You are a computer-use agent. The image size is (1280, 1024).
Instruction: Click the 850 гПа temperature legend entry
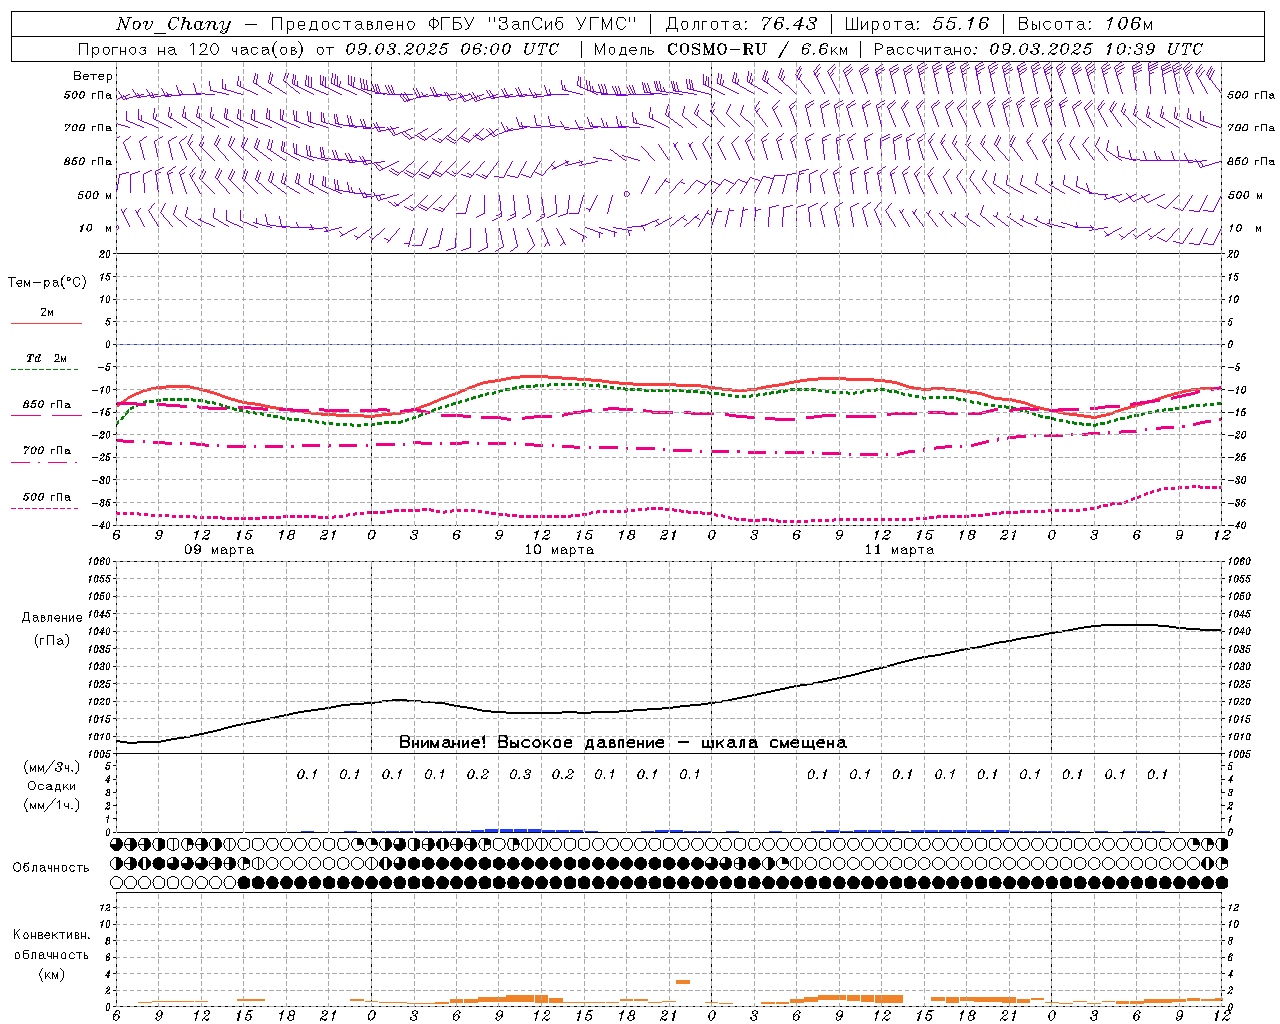click(46, 405)
